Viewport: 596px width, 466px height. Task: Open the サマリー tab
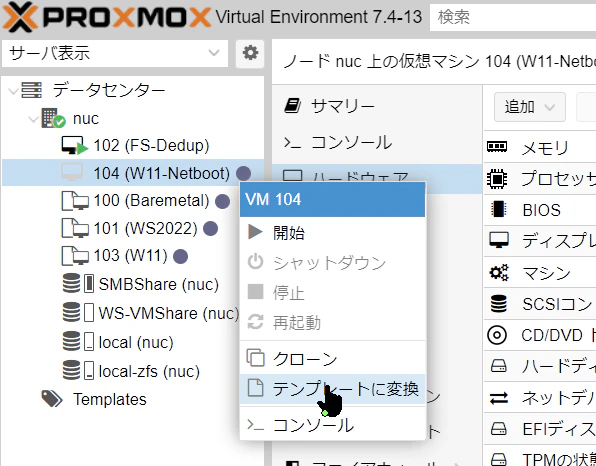coord(377,106)
